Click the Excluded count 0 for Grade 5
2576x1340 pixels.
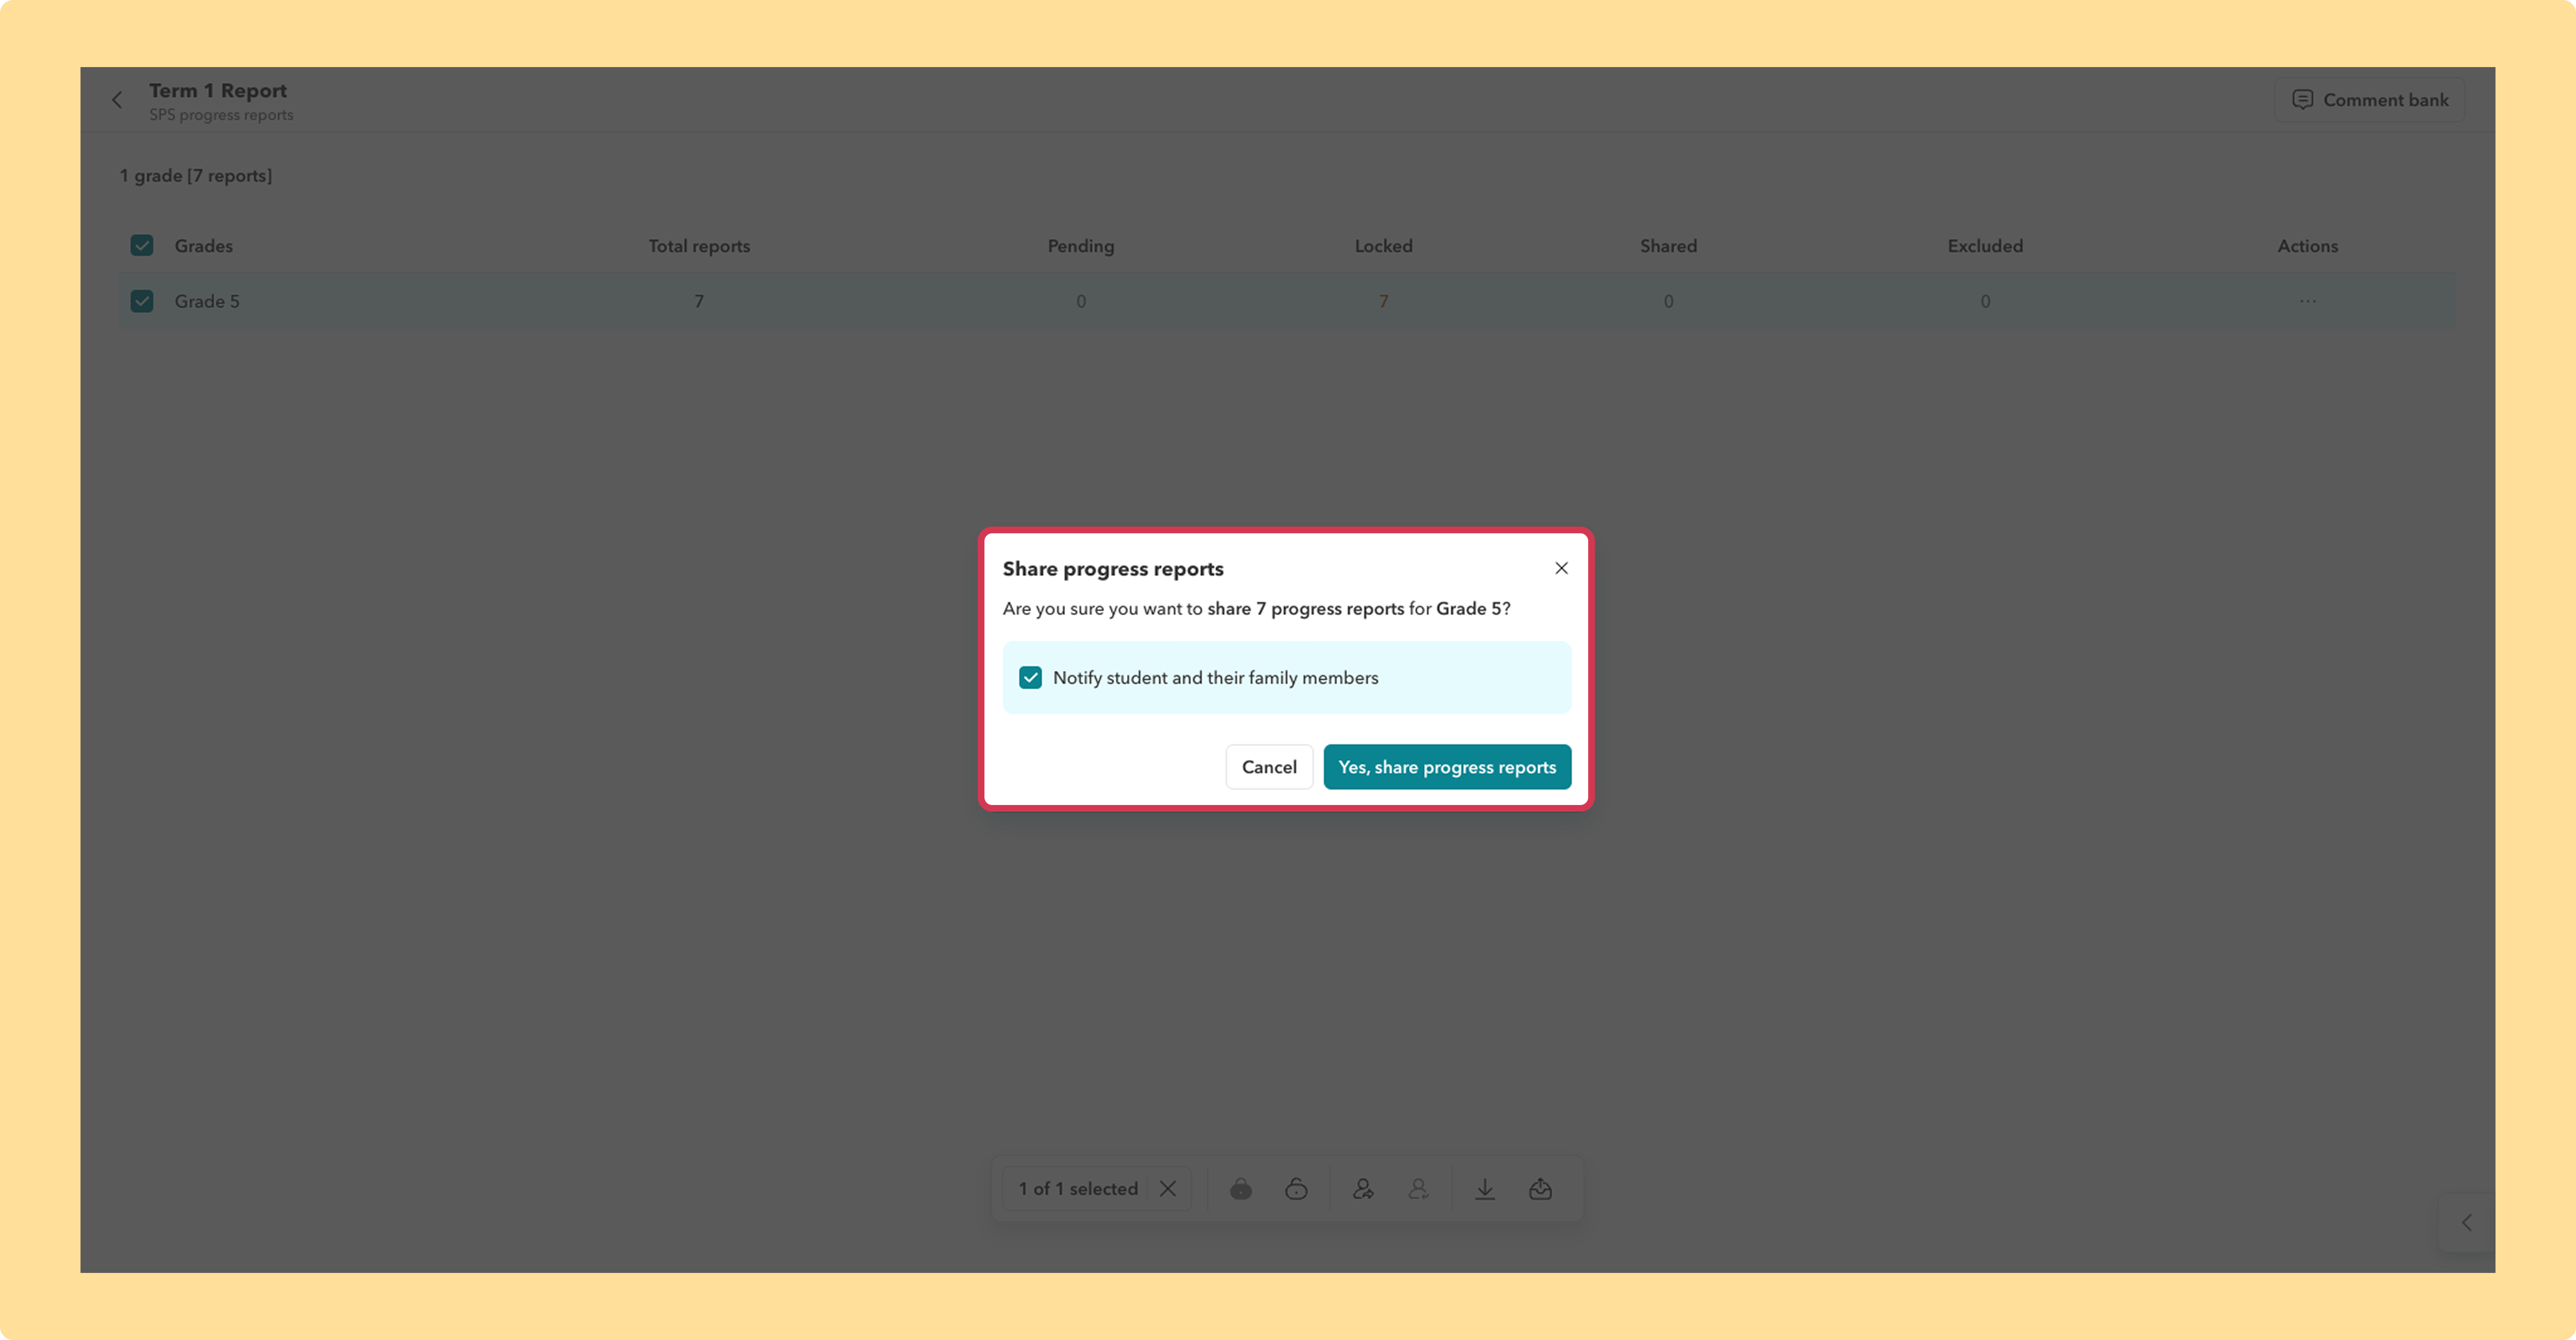point(1985,301)
